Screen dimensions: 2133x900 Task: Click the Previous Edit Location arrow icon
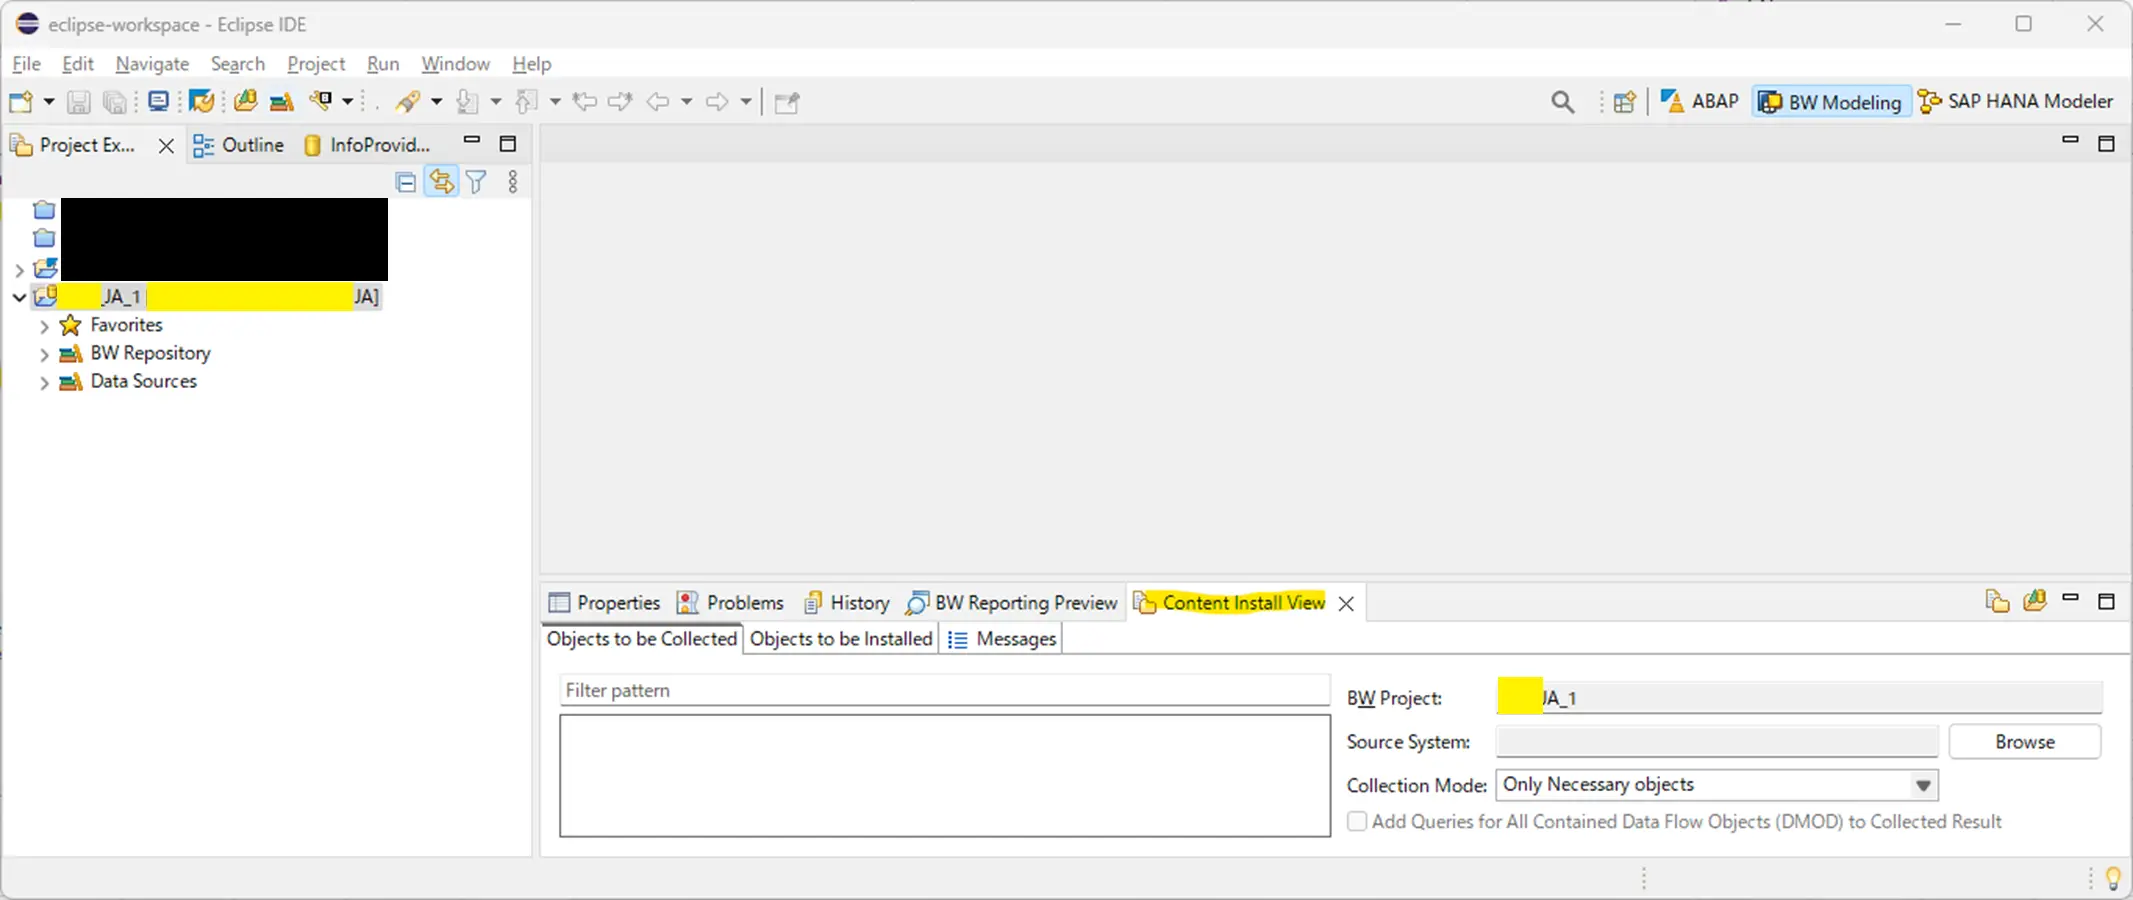click(x=585, y=101)
